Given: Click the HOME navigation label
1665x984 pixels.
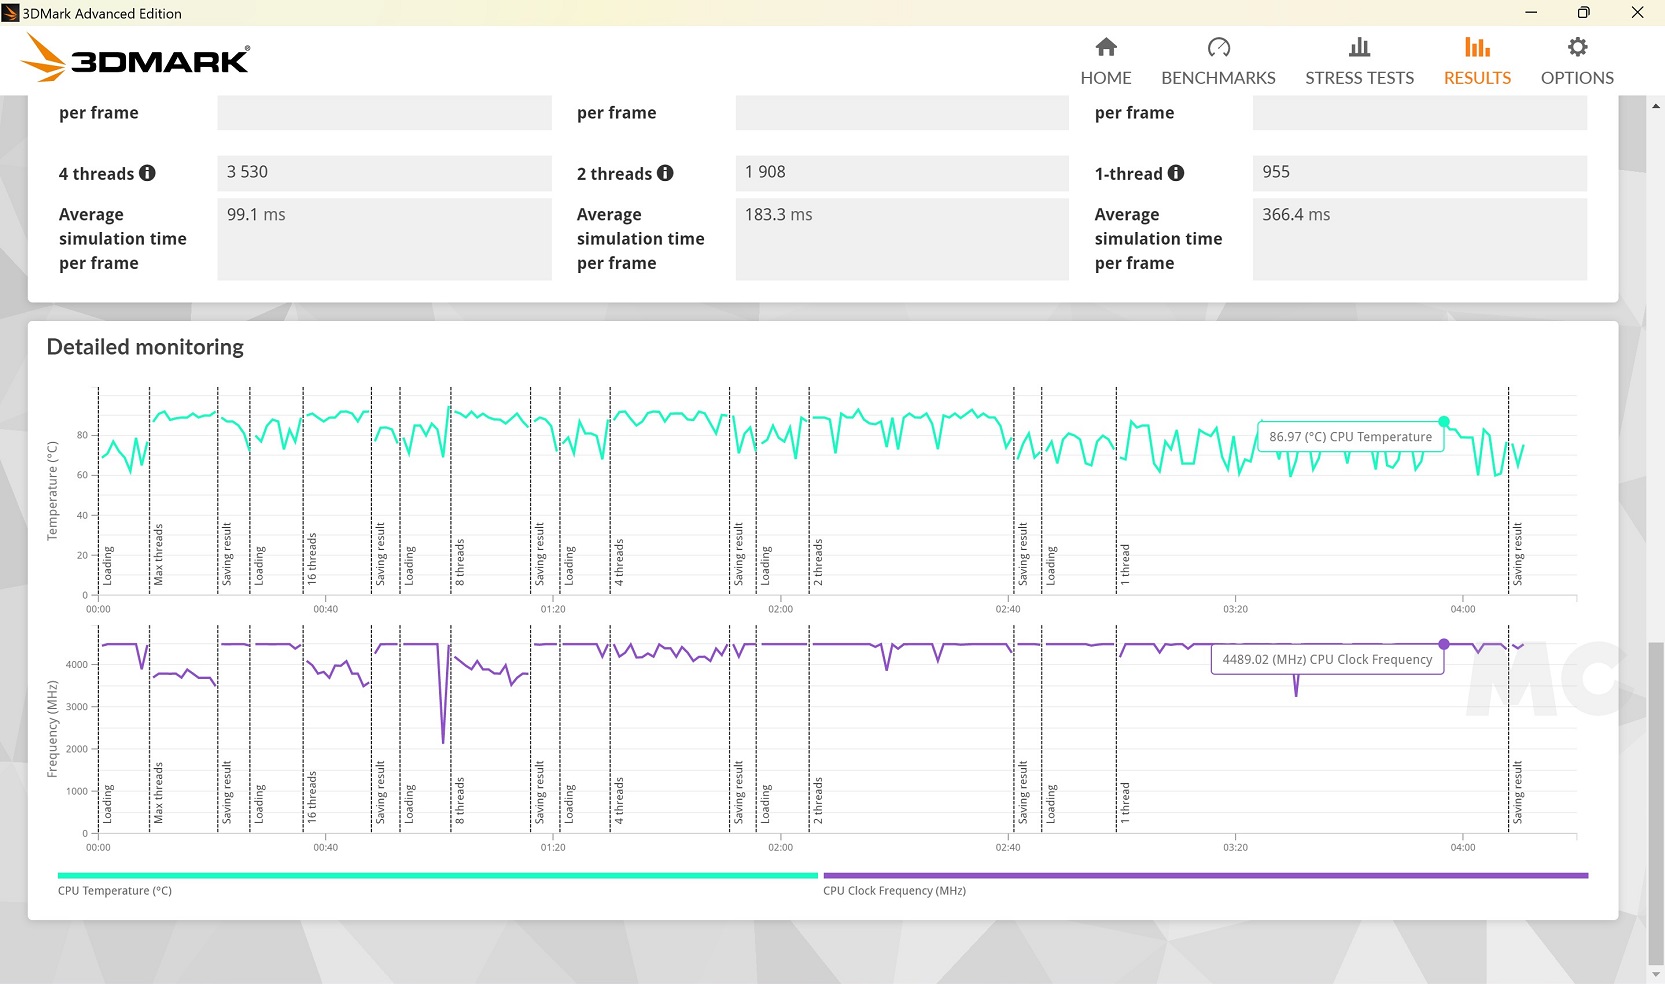Looking at the screenshot, I should tap(1105, 78).
